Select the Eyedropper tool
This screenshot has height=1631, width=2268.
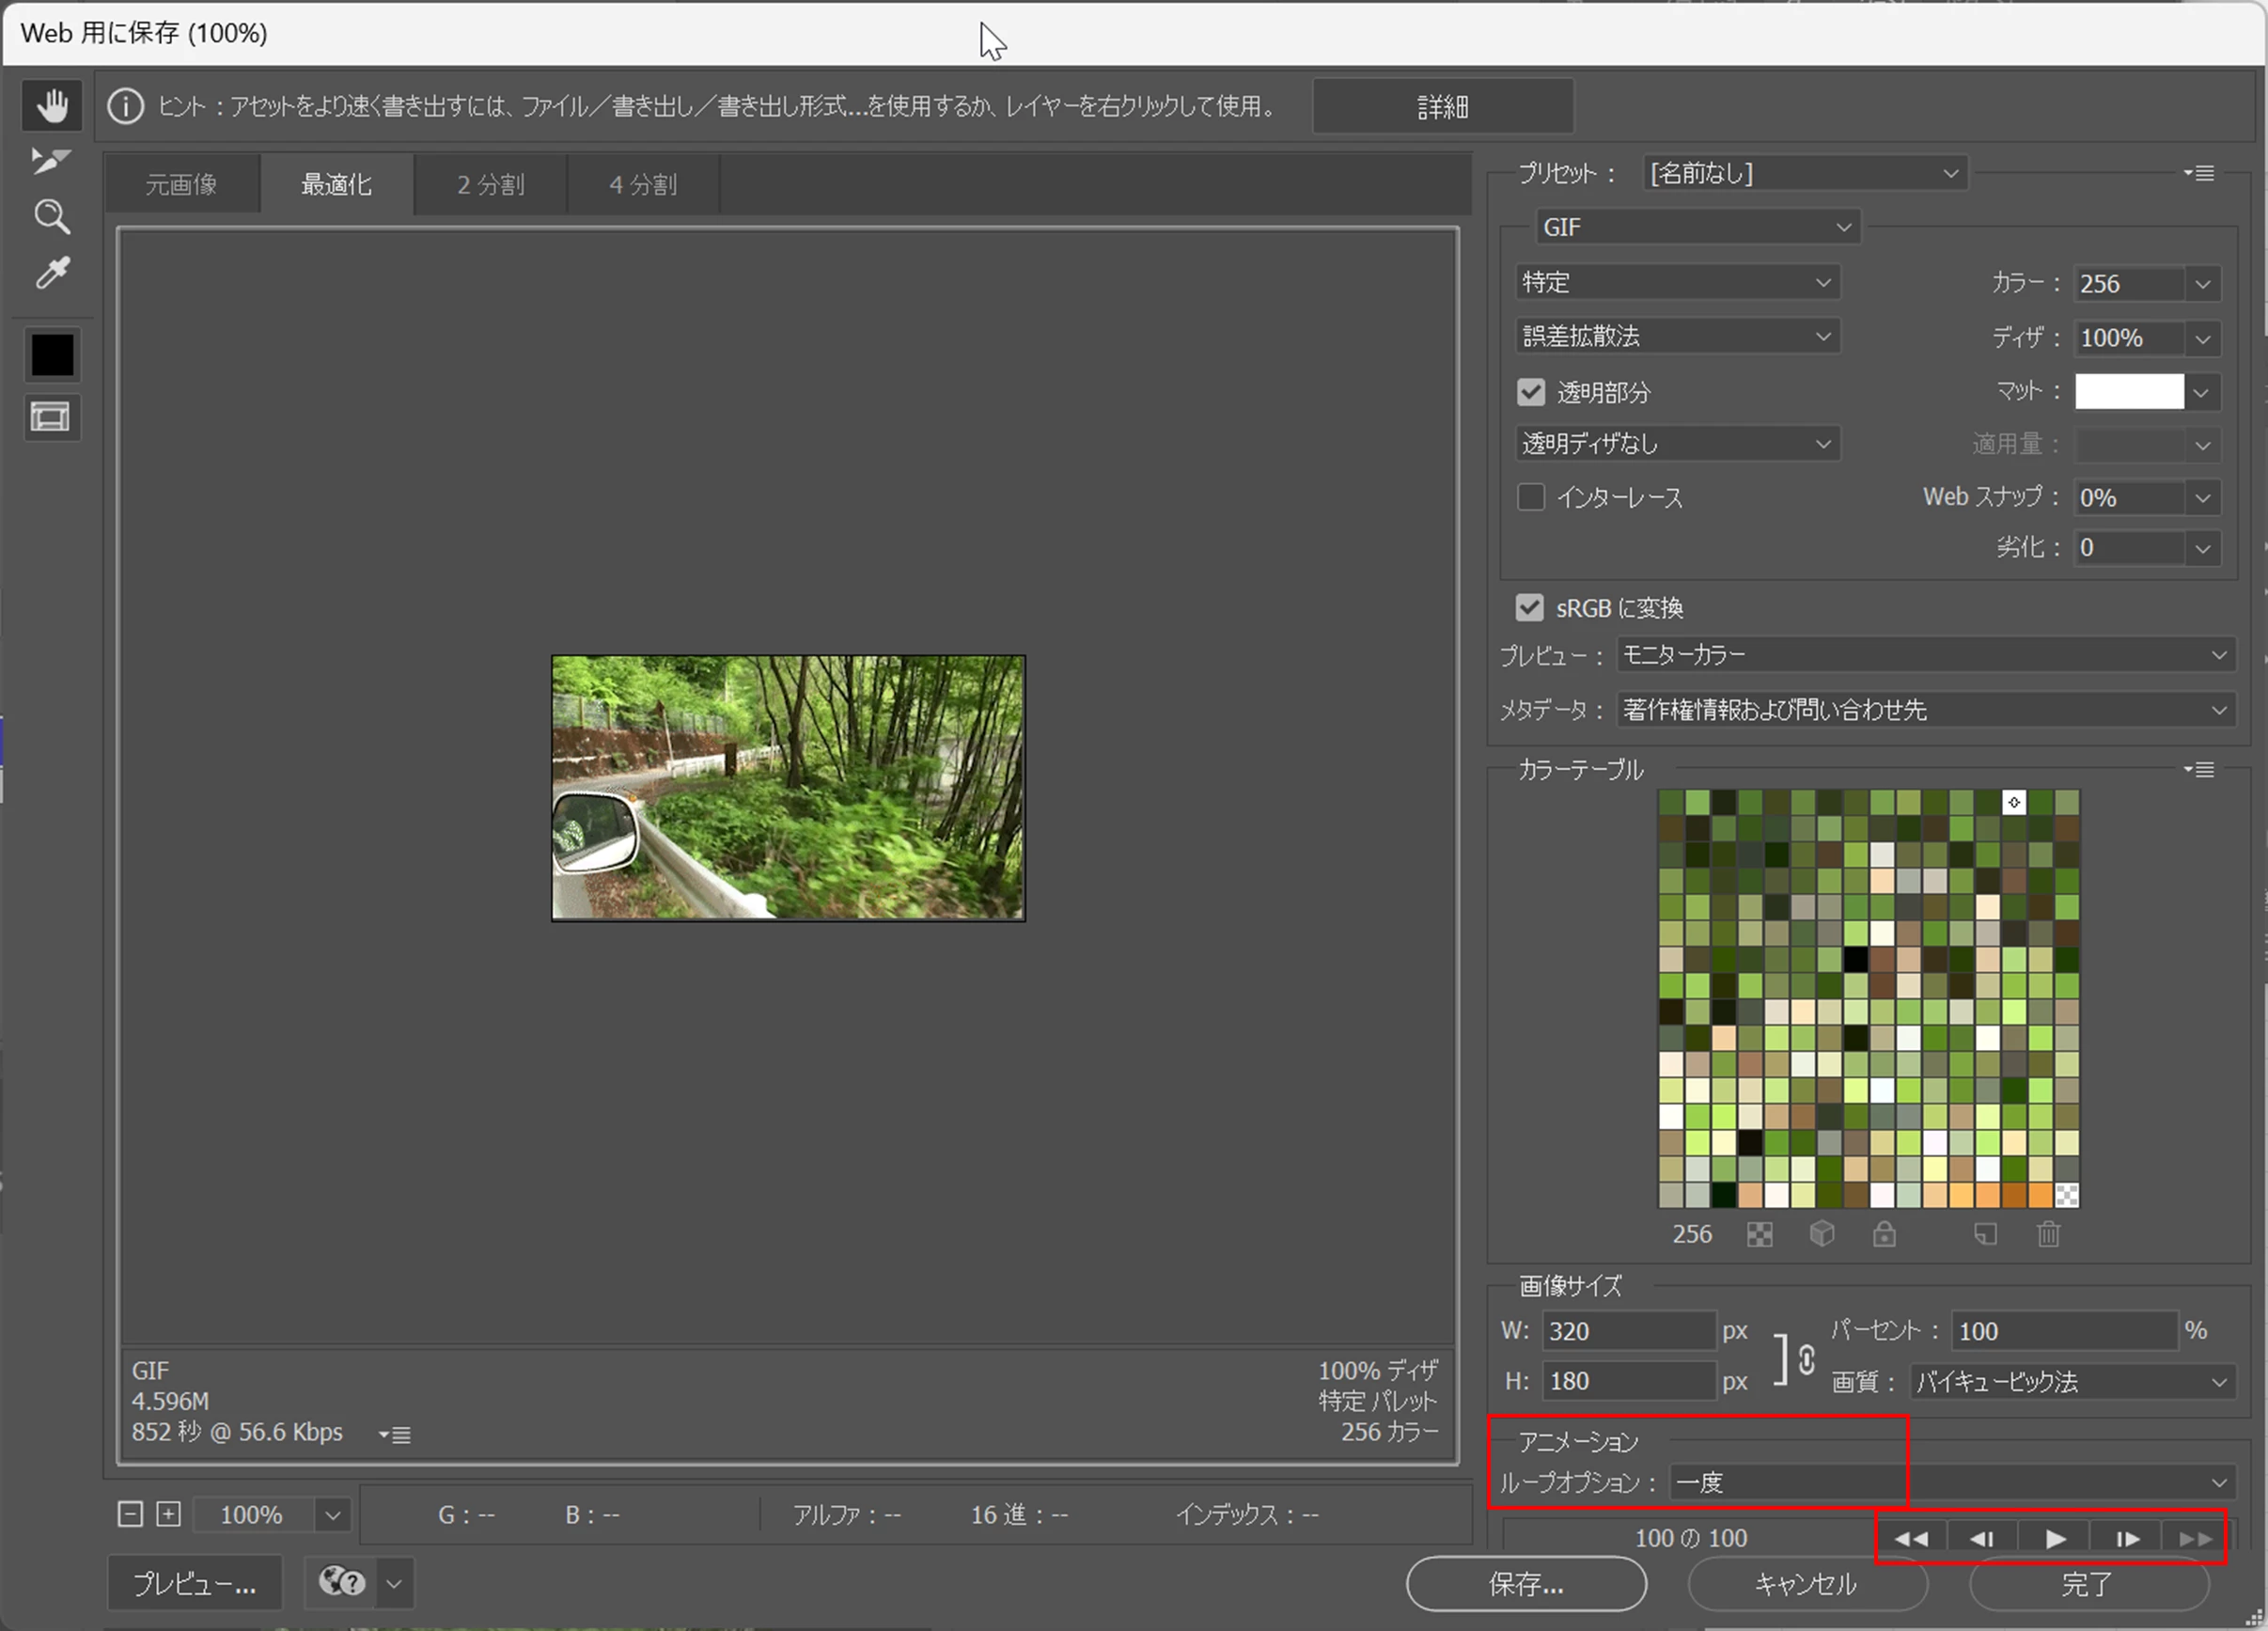tap(52, 272)
